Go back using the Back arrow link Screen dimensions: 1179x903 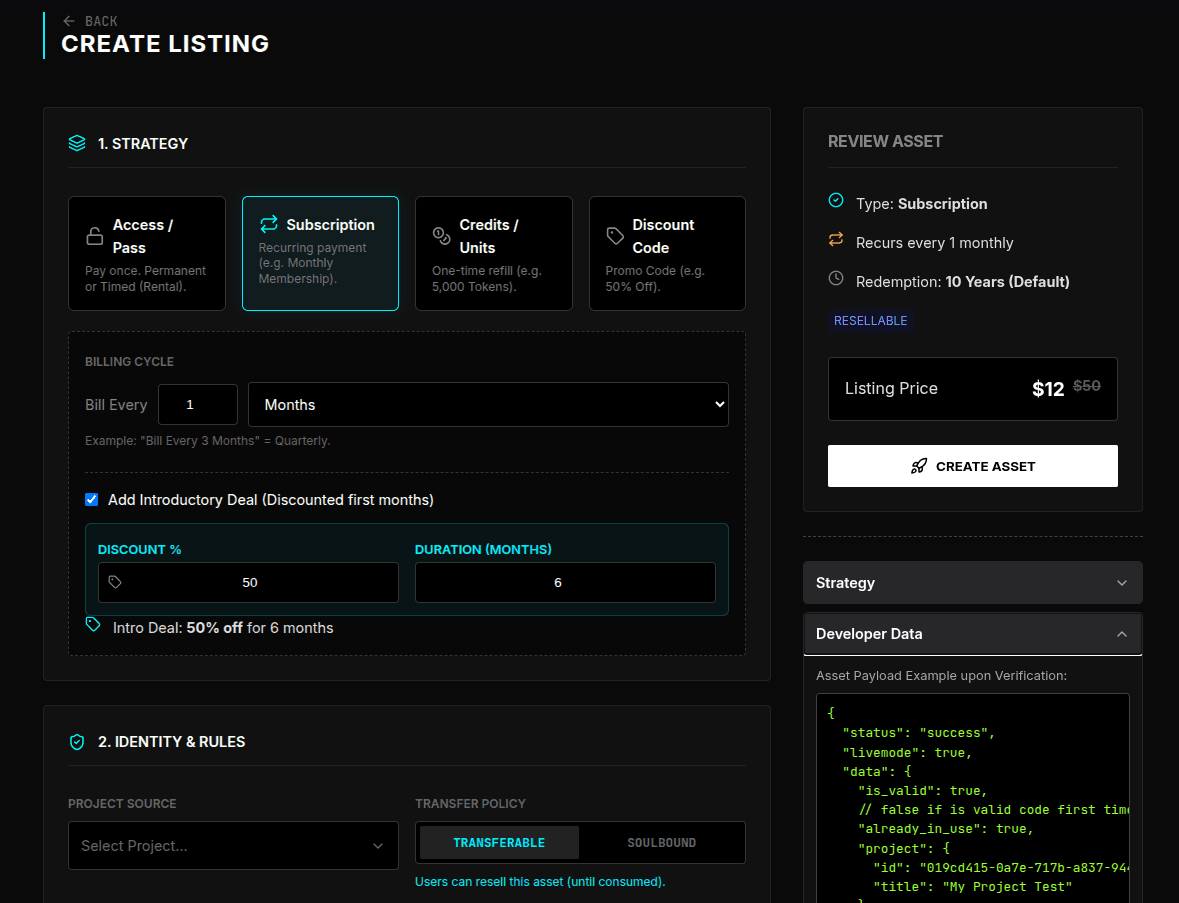[89, 21]
